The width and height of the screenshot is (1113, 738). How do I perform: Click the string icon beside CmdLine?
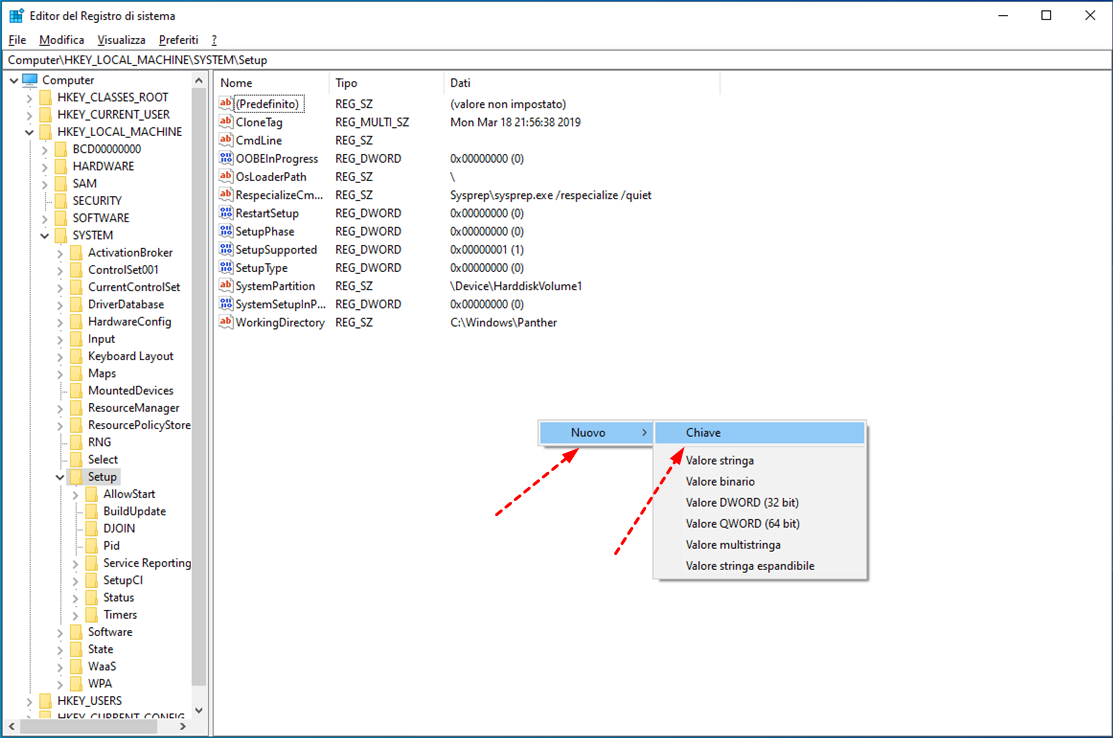pyautogui.click(x=226, y=140)
